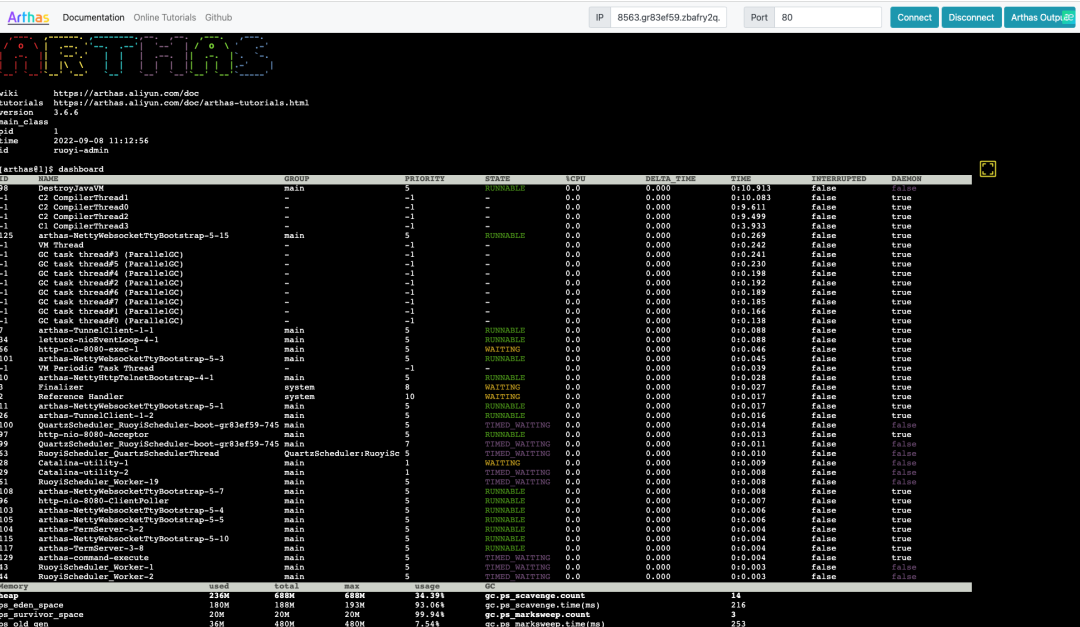Image resolution: width=1080 pixels, height=627 pixels.
Task: Click gc.ps_marksweep.count label
Action: (x=537, y=615)
